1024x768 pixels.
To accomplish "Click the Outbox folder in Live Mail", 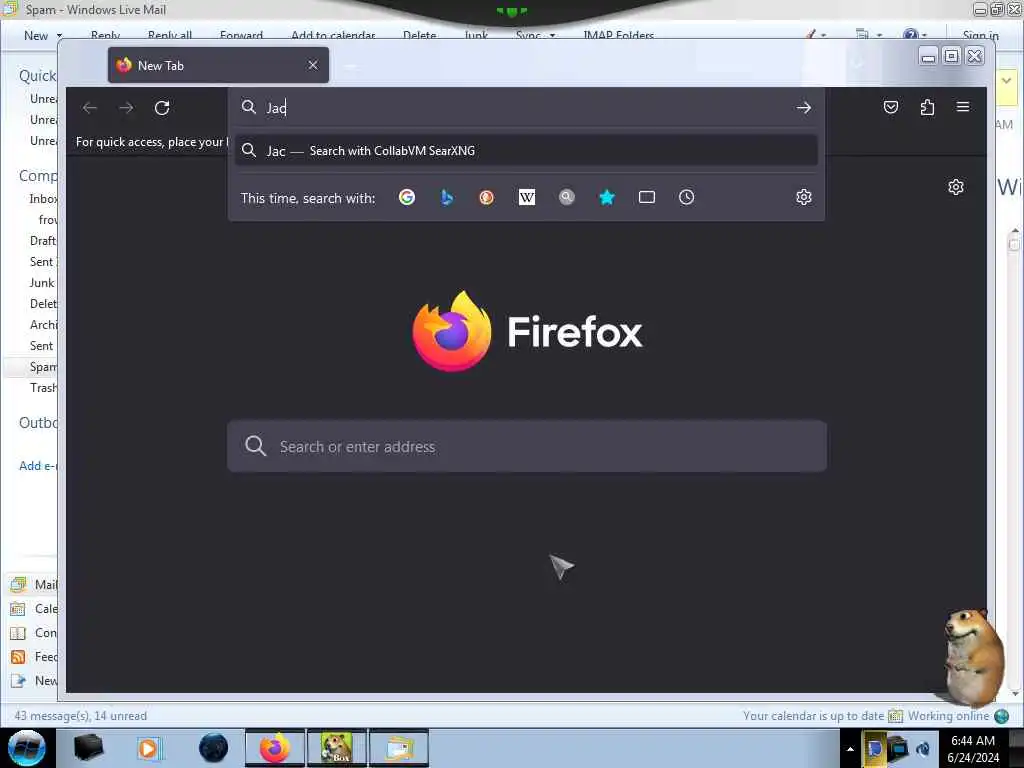I will (38, 423).
